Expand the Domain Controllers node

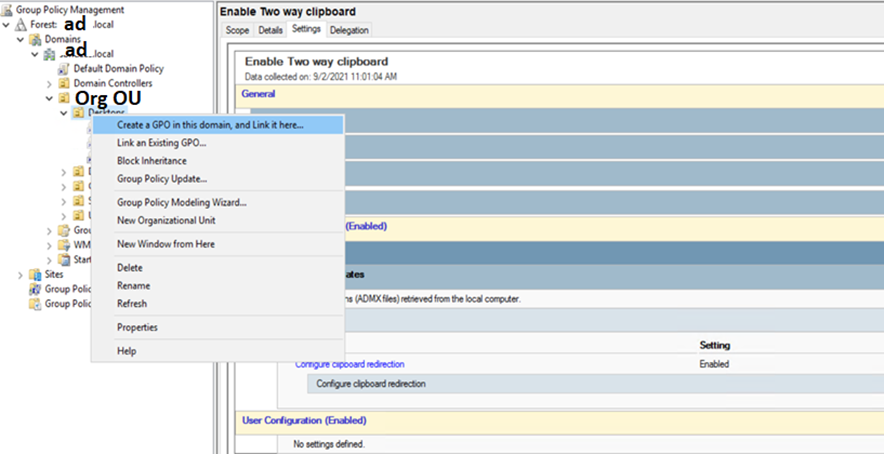coord(49,84)
